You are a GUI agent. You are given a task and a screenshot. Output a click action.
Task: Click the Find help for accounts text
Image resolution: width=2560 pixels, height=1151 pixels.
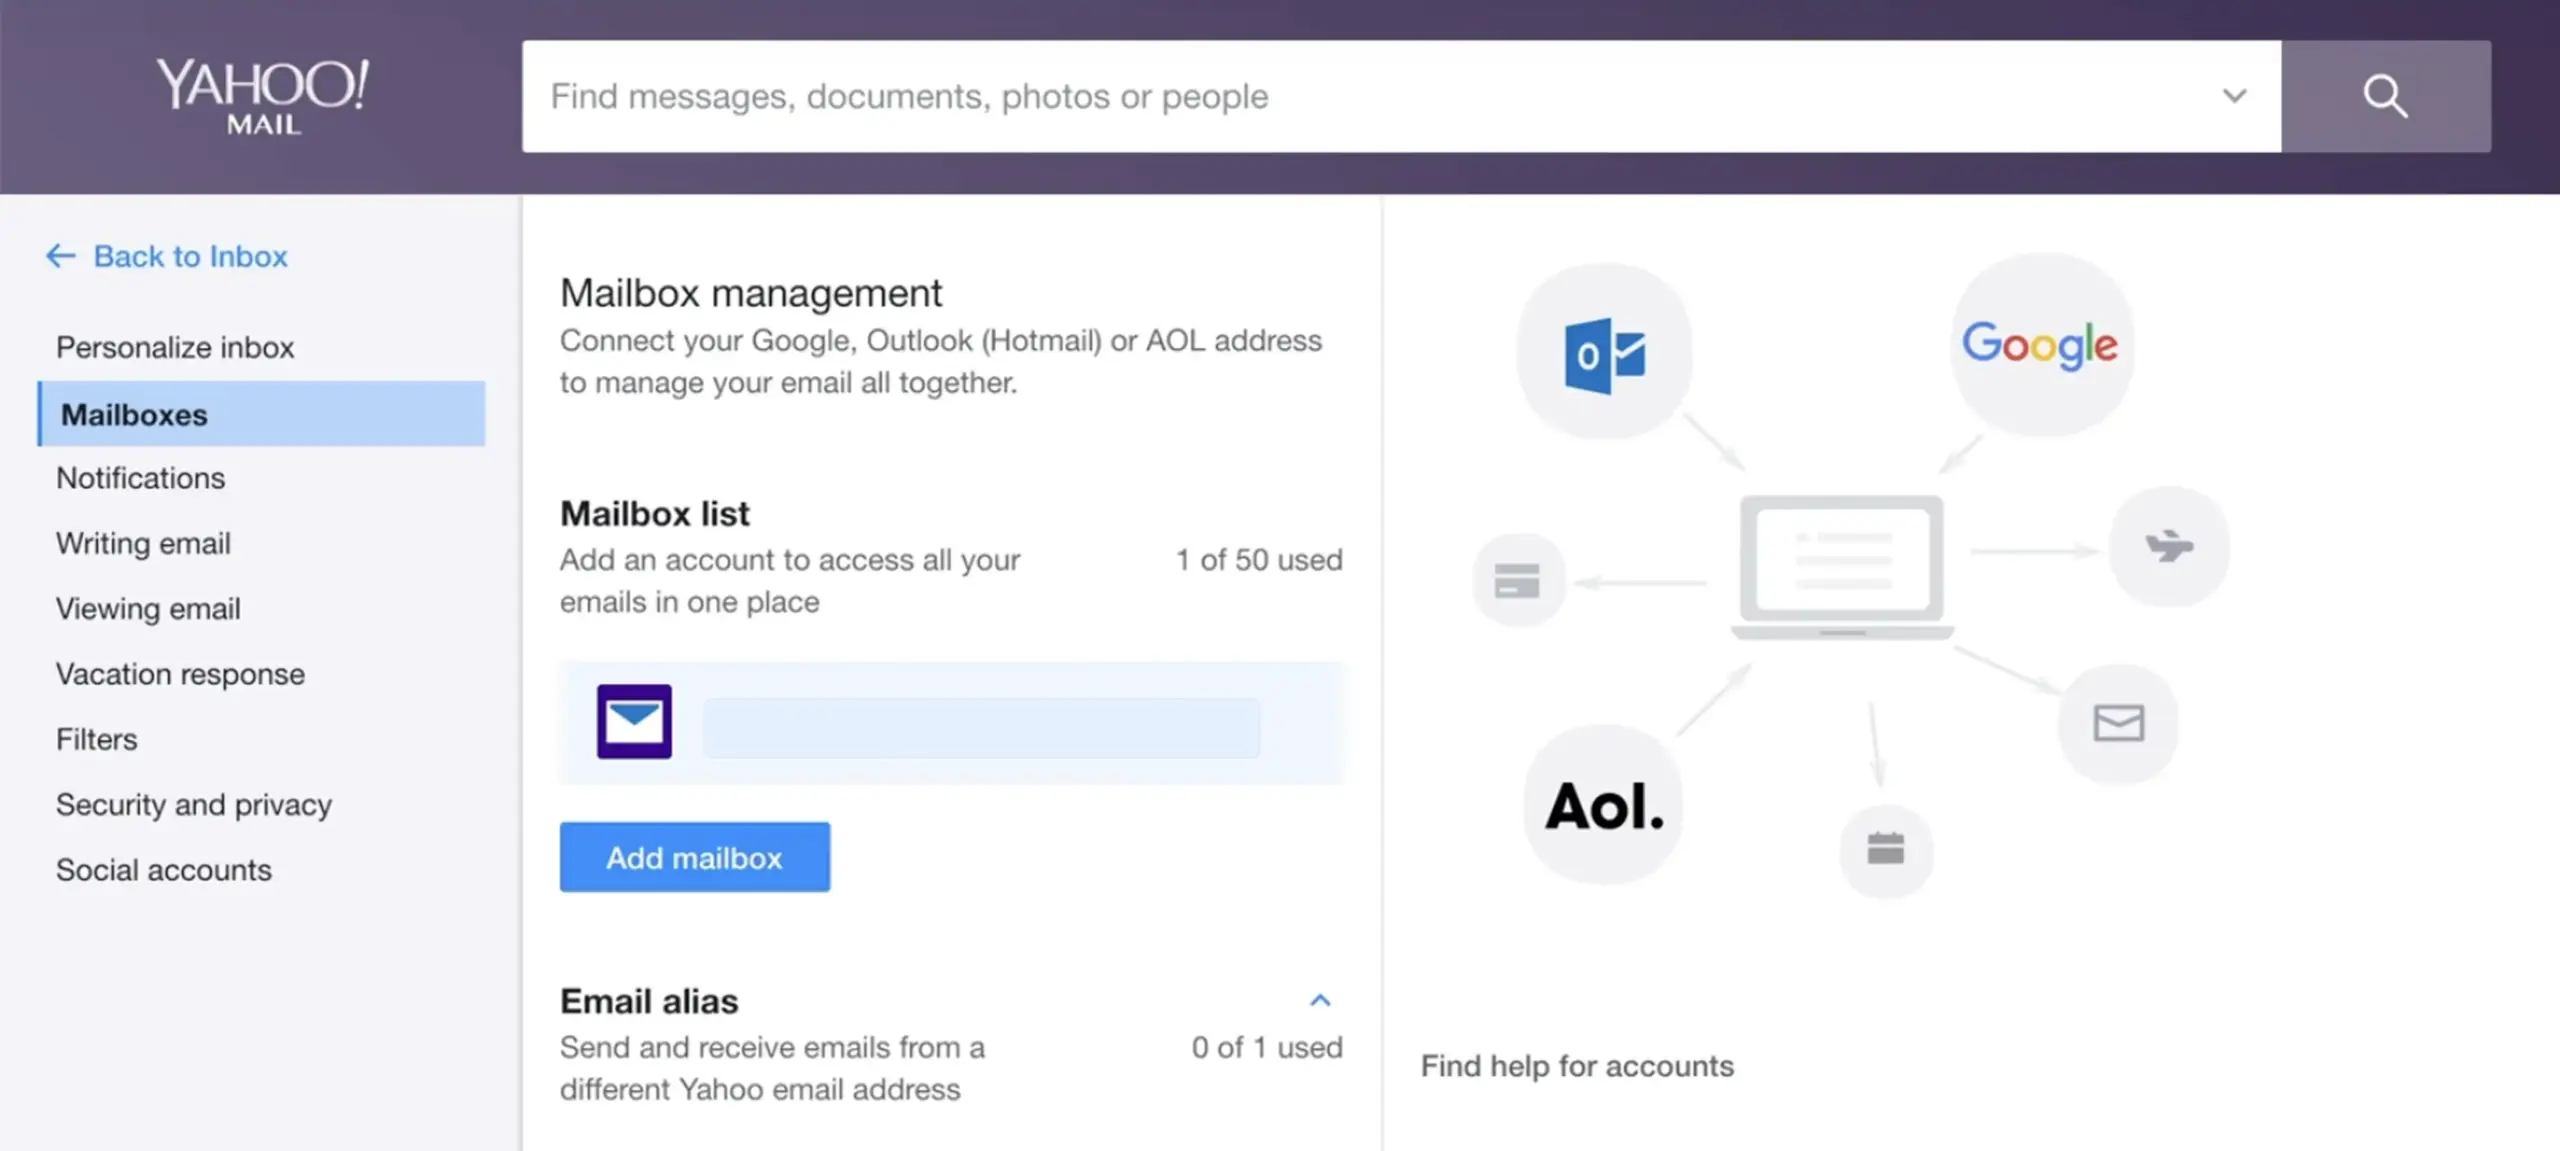tap(1577, 1066)
